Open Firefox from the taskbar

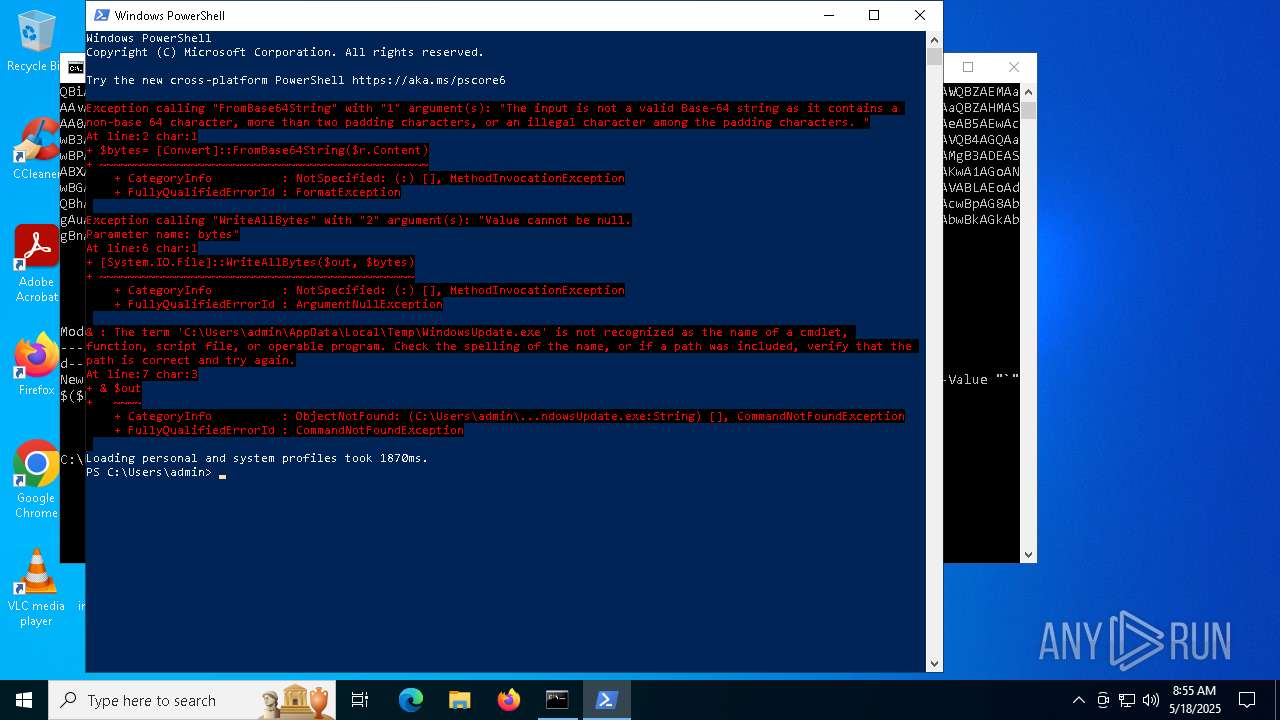tap(508, 700)
